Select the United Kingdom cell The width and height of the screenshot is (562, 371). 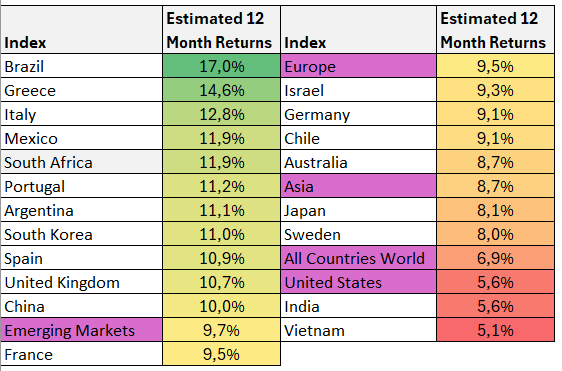click(x=82, y=282)
